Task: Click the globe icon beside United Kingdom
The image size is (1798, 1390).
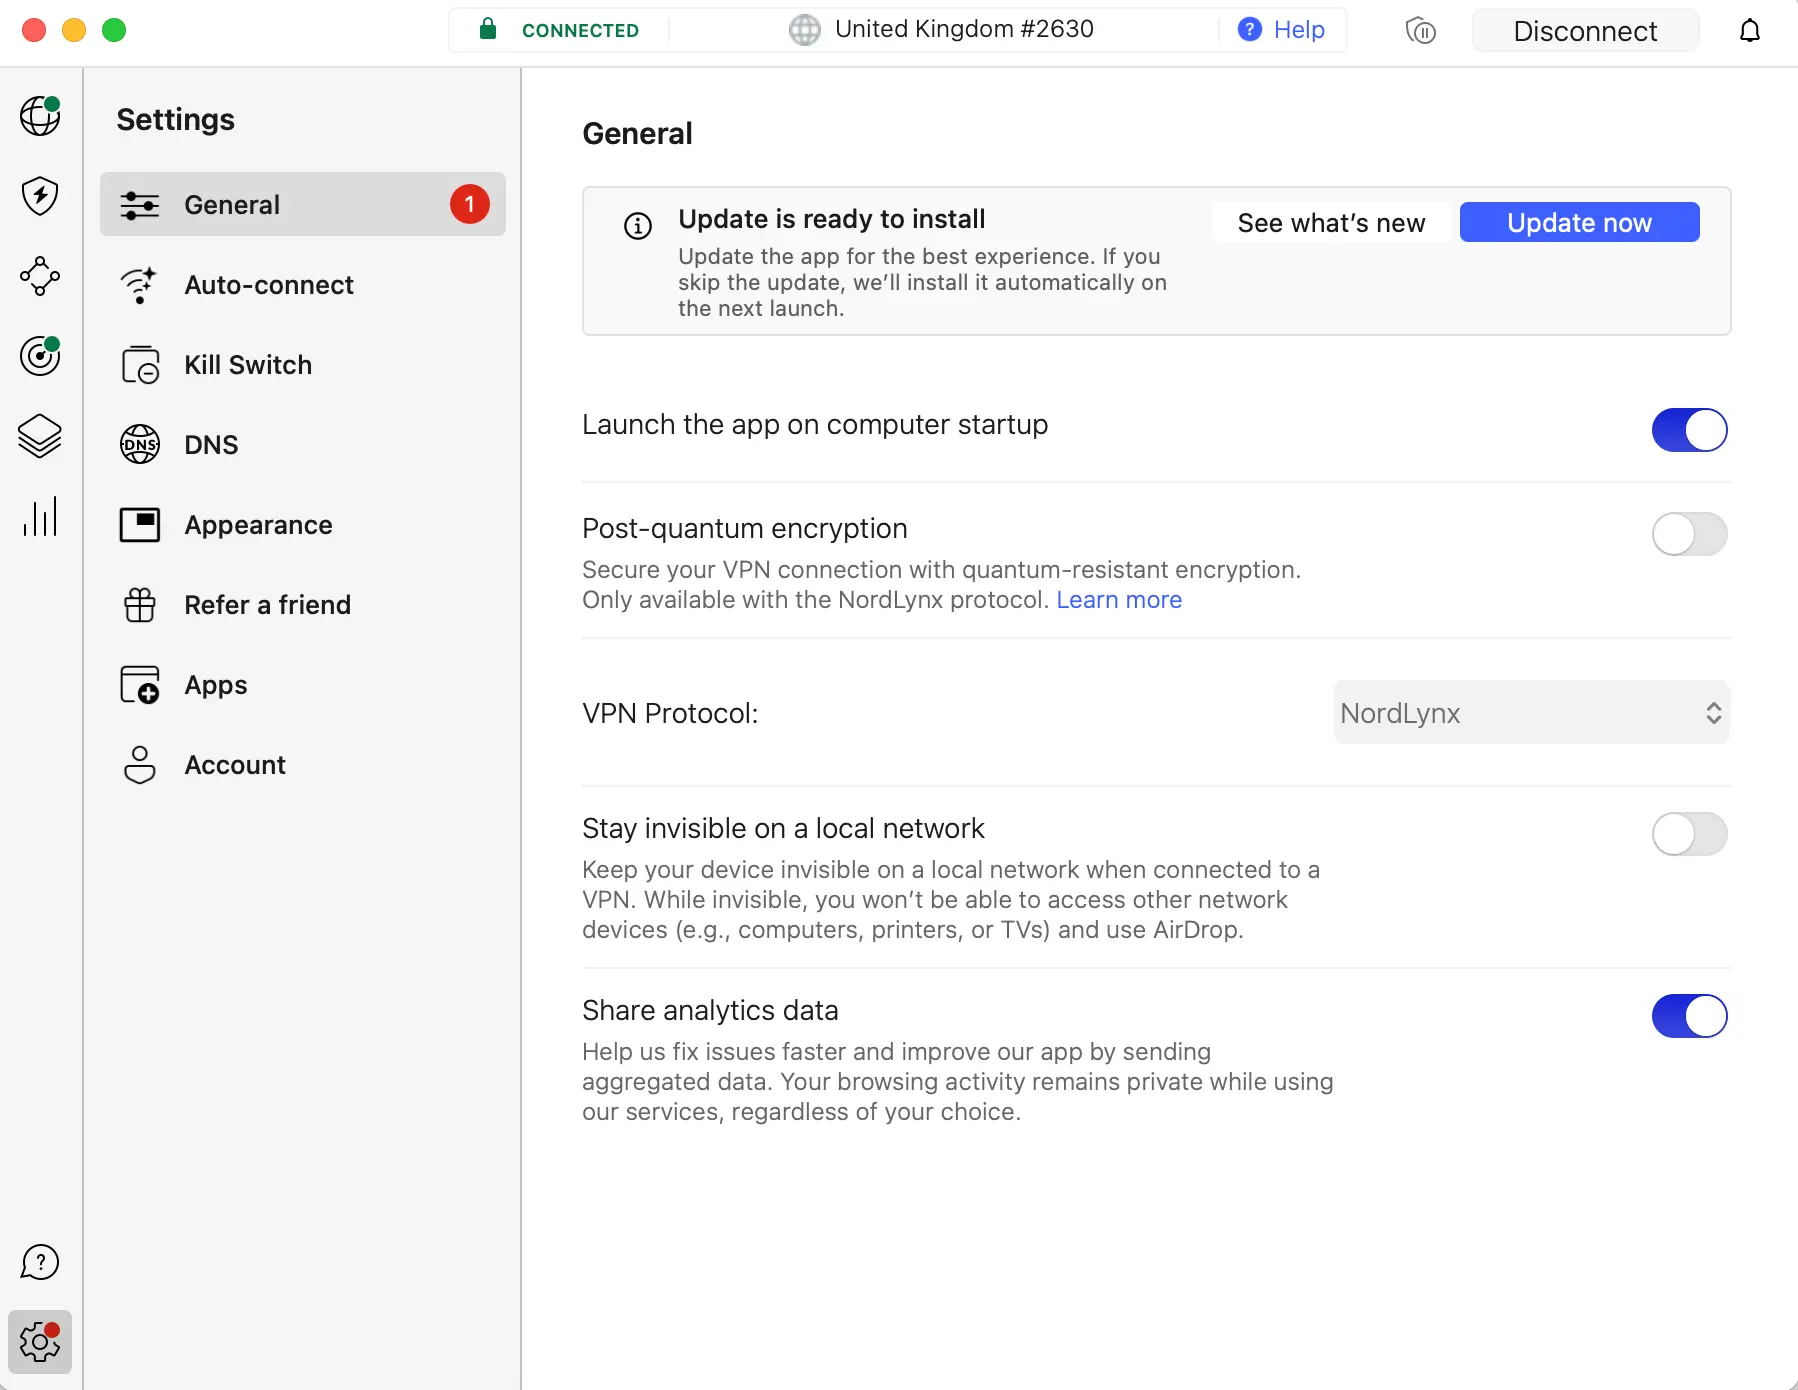Action: pyautogui.click(x=805, y=30)
